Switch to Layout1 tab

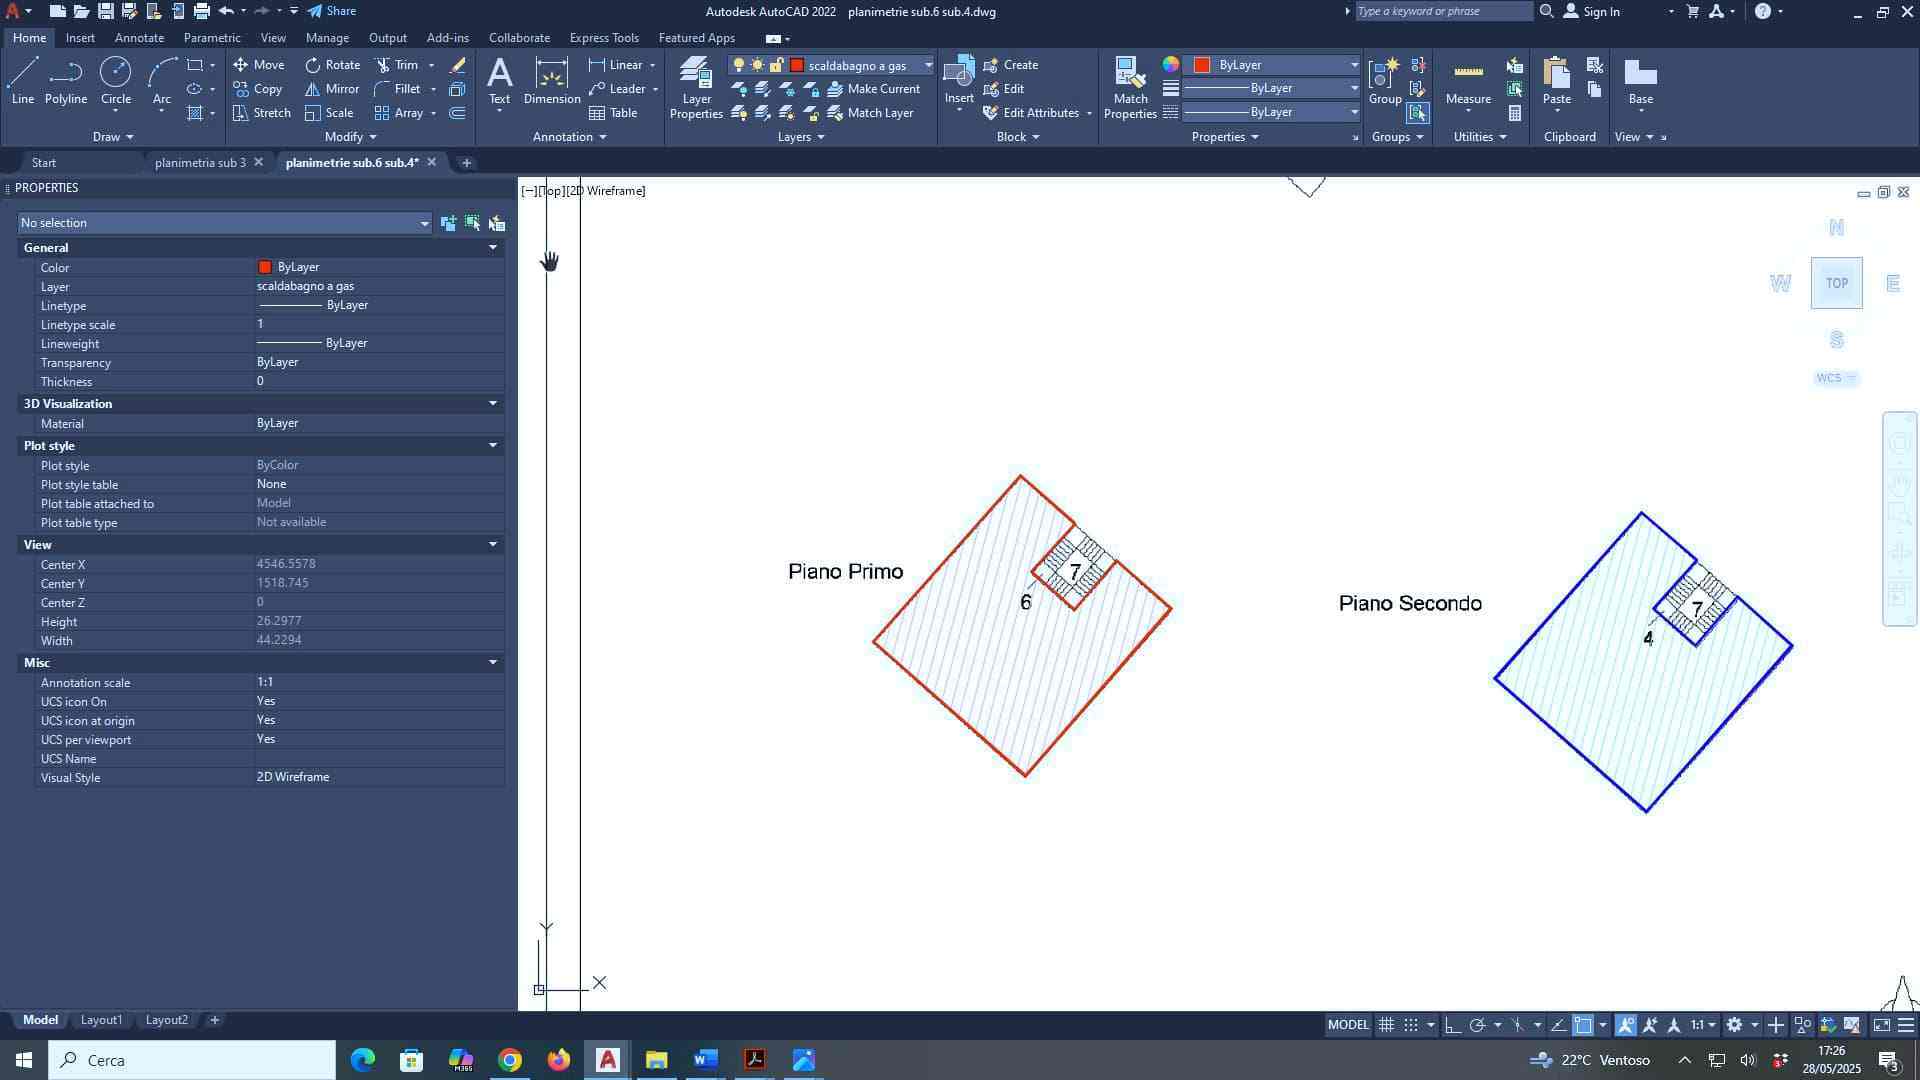(101, 1020)
